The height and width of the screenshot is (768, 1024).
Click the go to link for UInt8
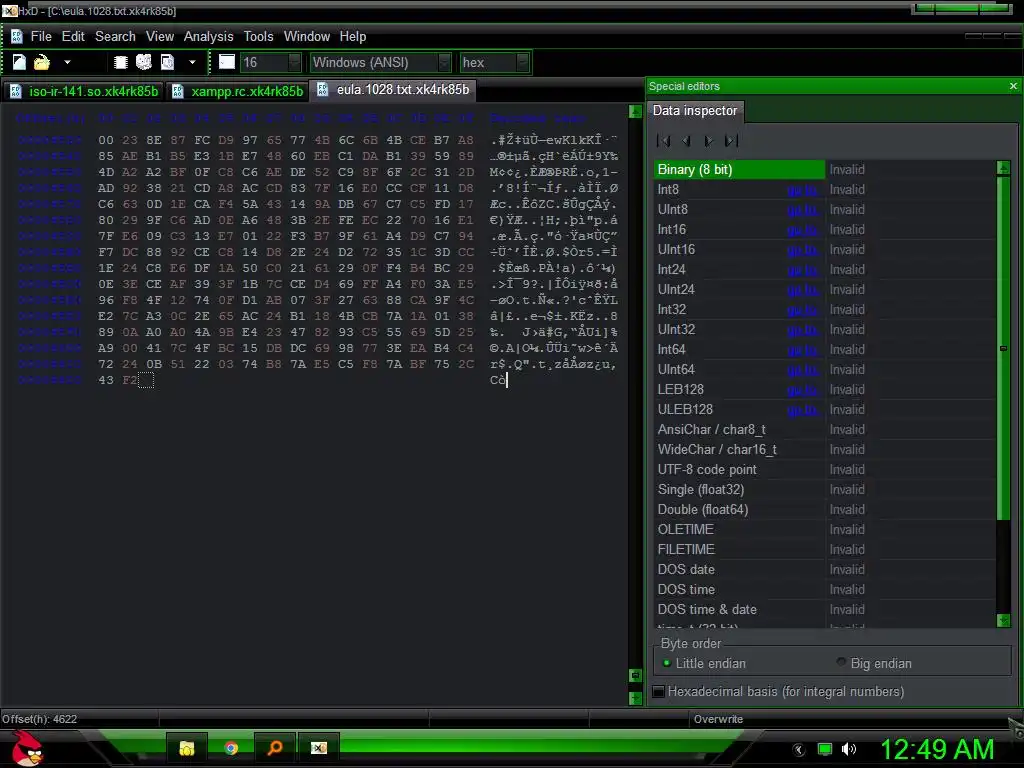point(802,210)
